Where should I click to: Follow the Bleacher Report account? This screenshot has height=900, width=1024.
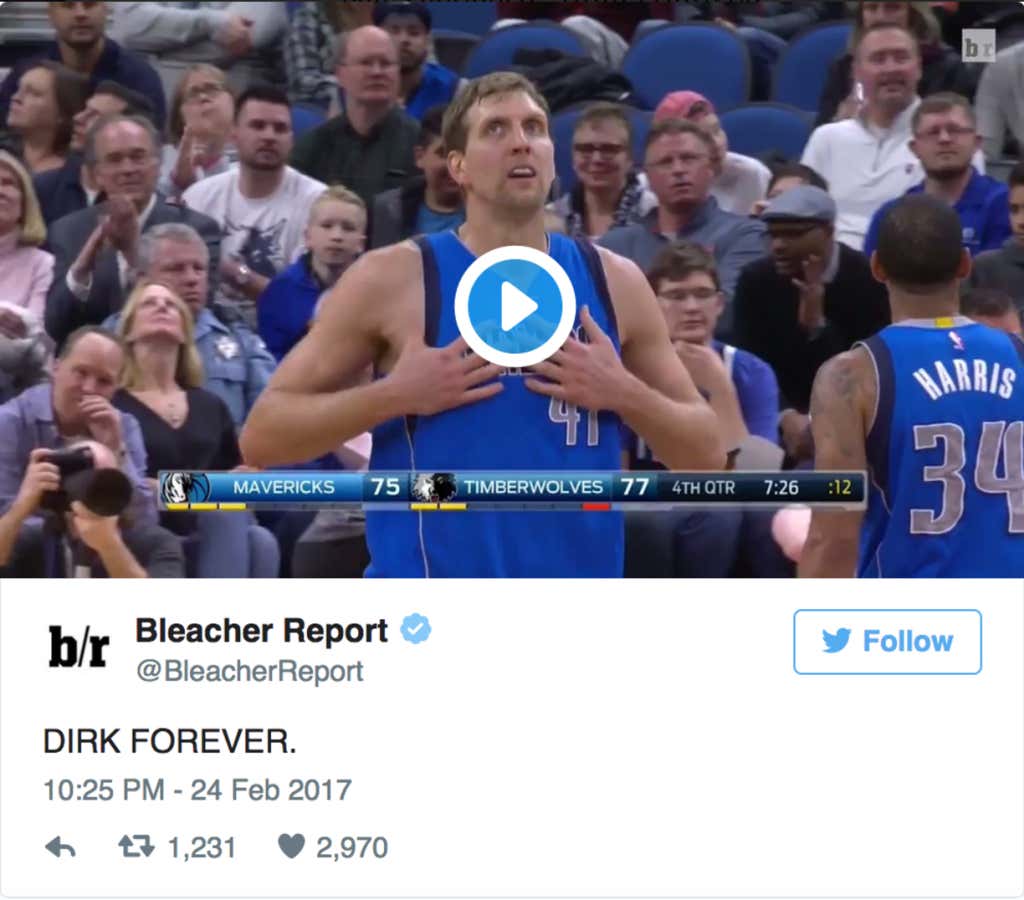click(888, 641)
